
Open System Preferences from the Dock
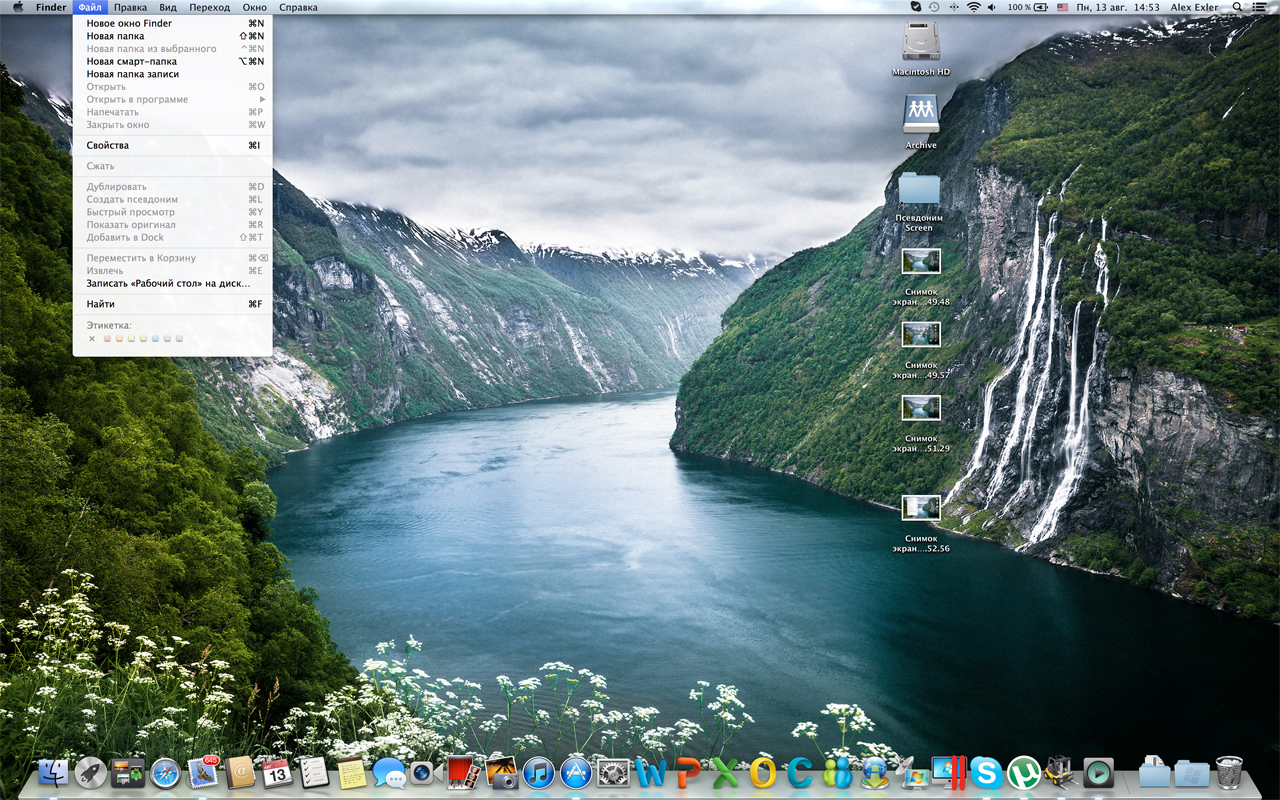click(612, 773)
